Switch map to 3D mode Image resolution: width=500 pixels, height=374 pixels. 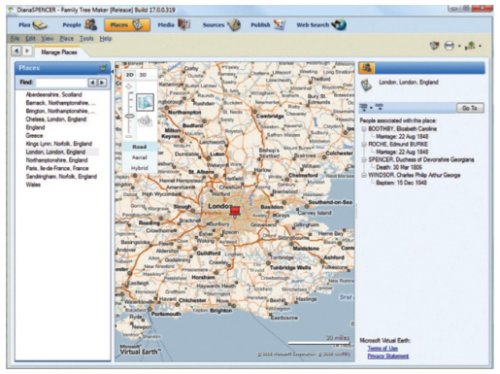pyautogui.click(x=143, y=75)
